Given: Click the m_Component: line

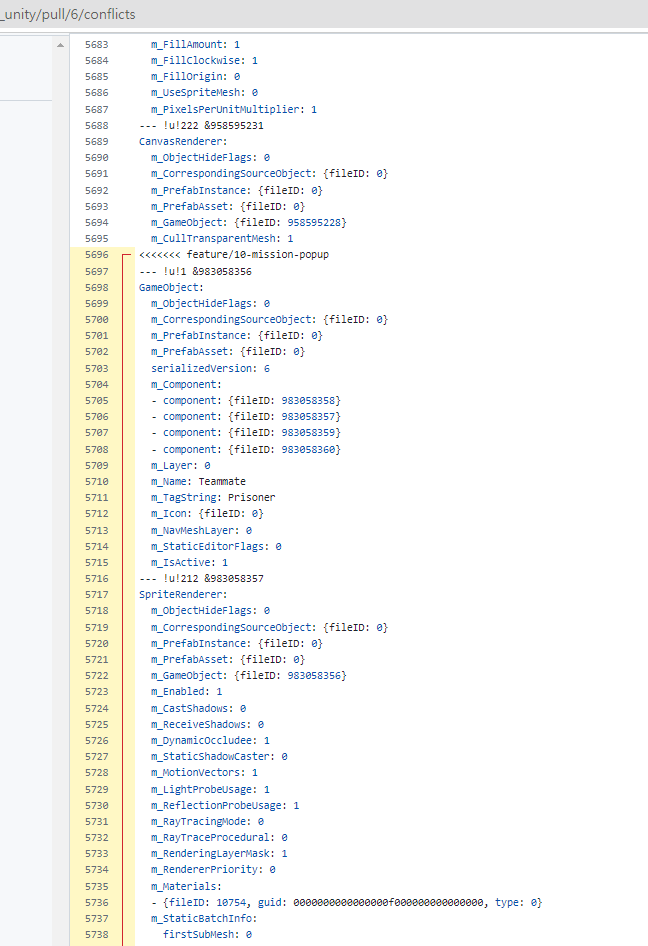Looking at the screenshot, I should click(186, 384).
